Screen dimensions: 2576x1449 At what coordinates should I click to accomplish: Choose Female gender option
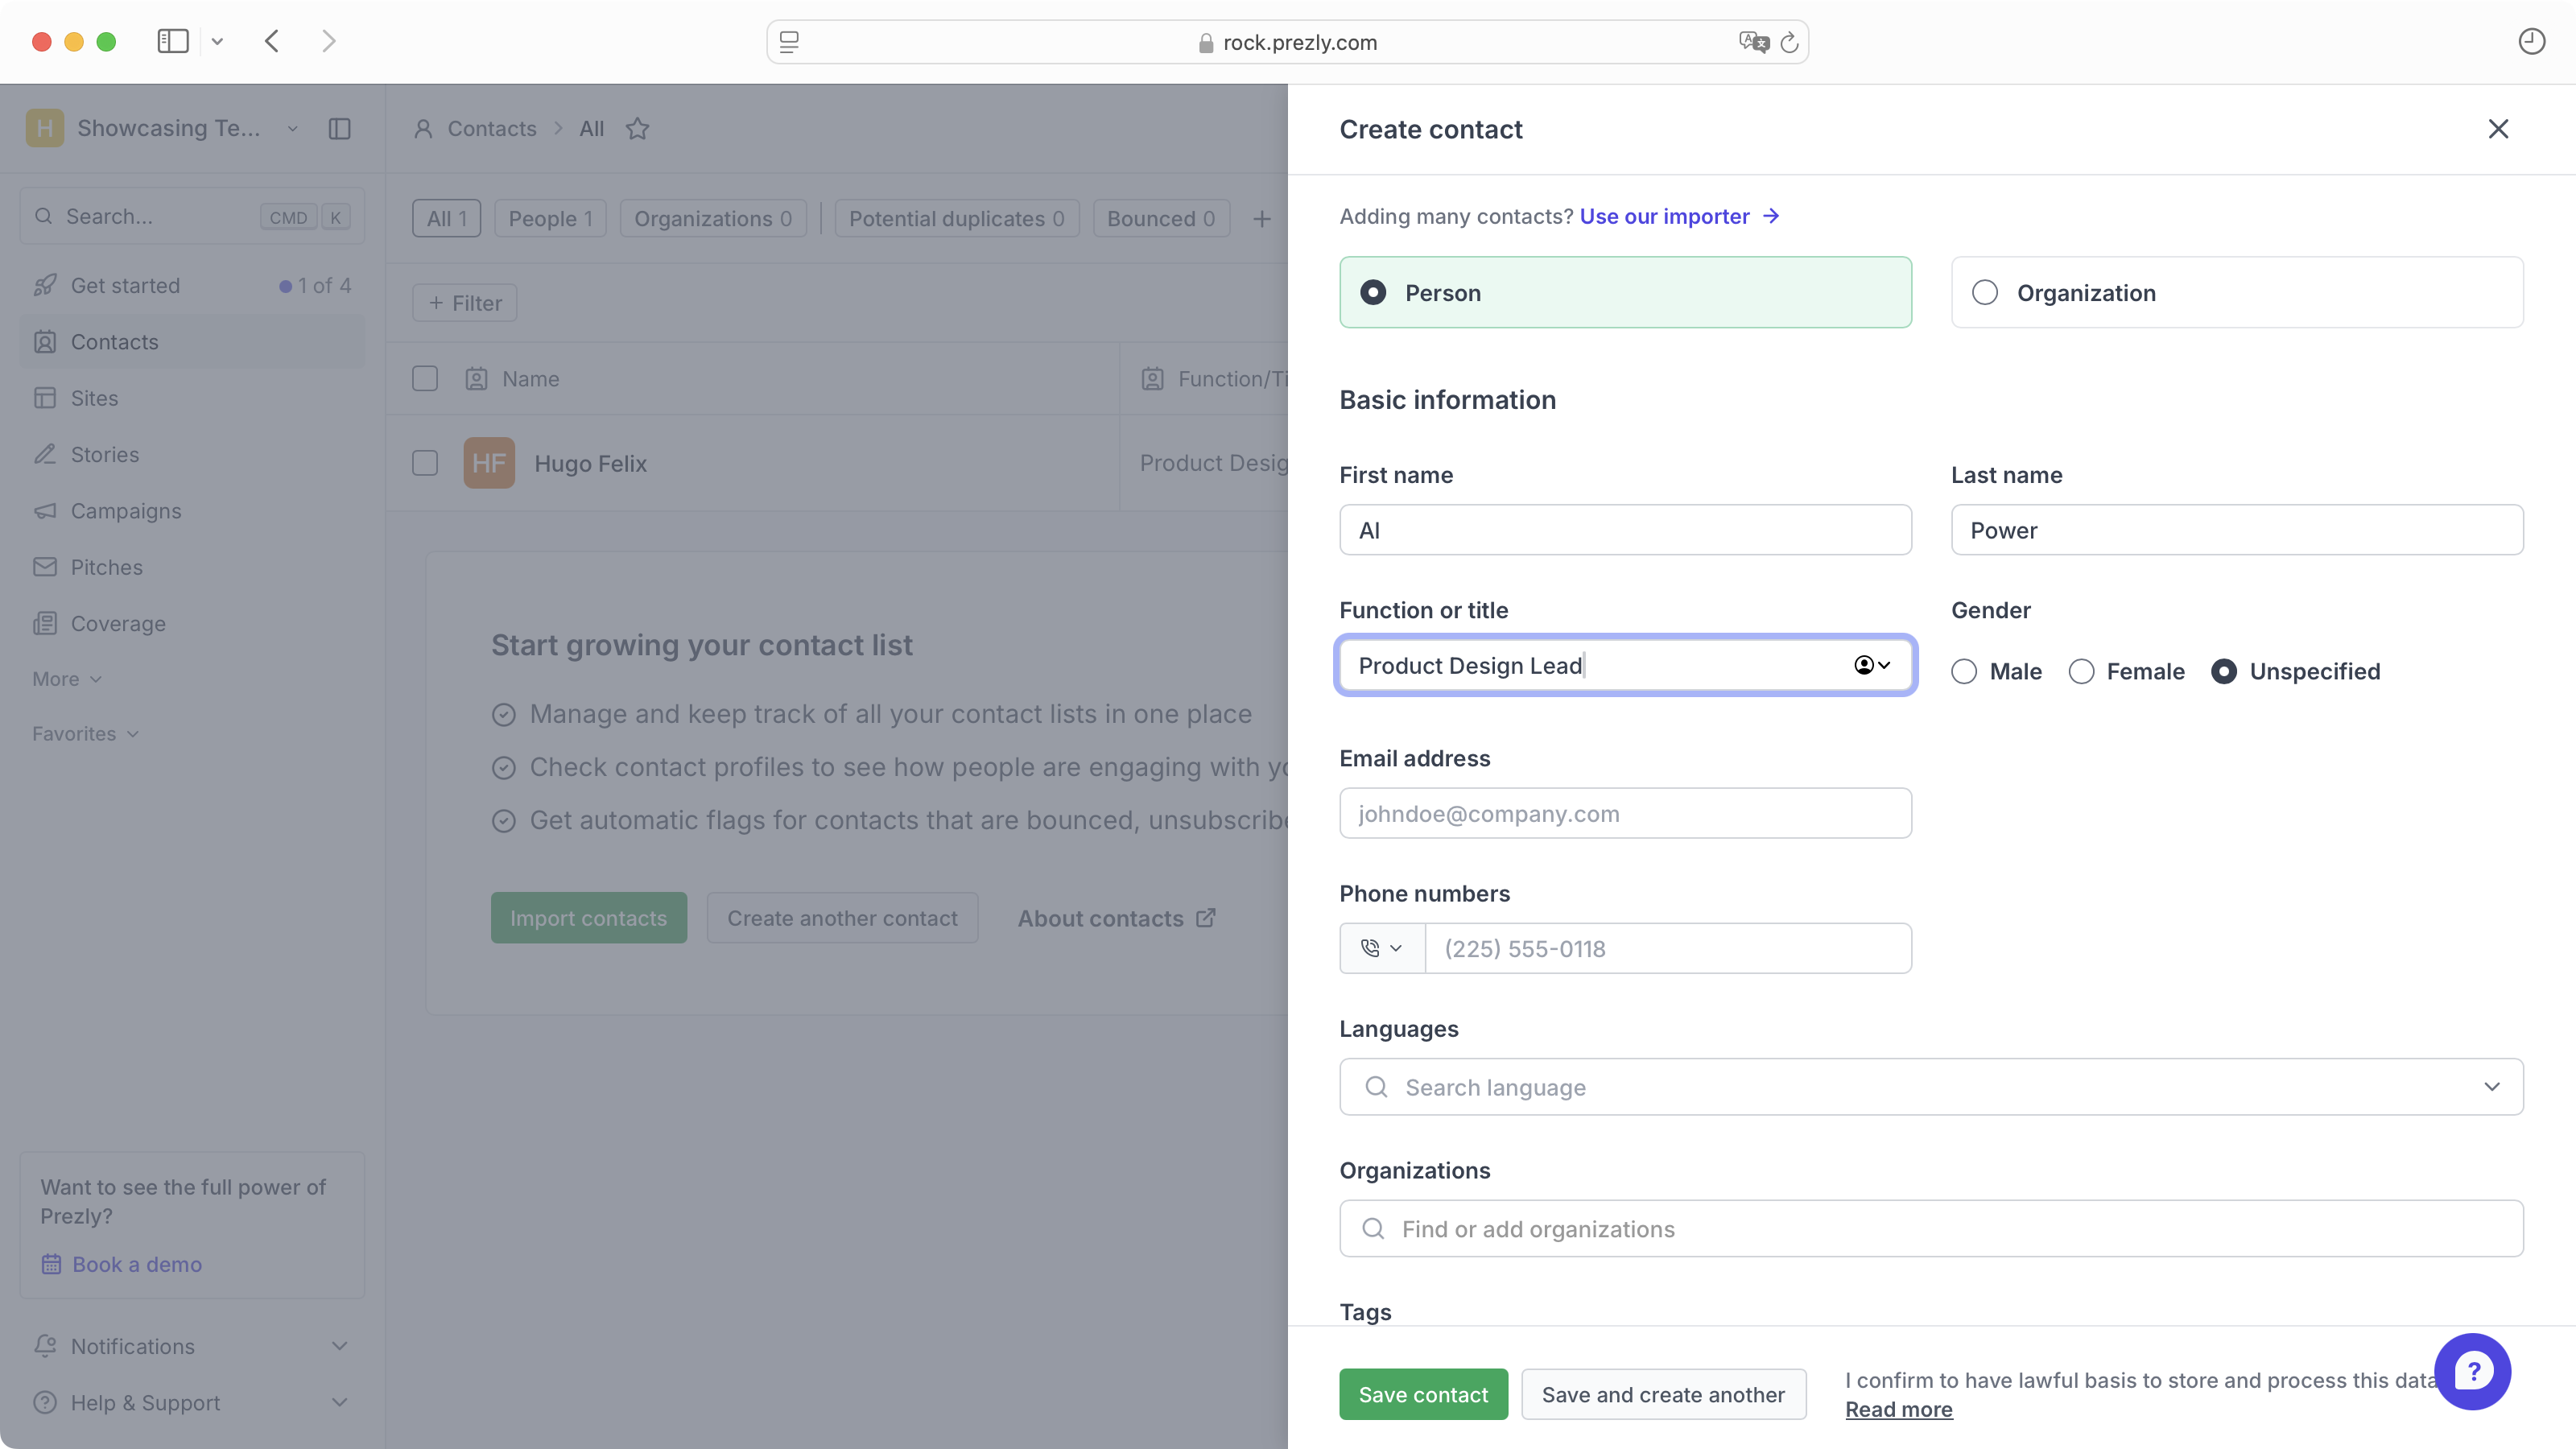2081,671
